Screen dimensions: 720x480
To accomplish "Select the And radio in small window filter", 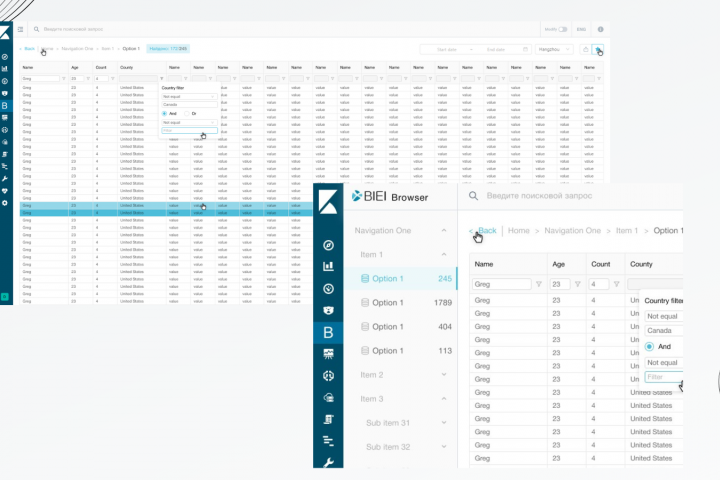I will [164, 113].
